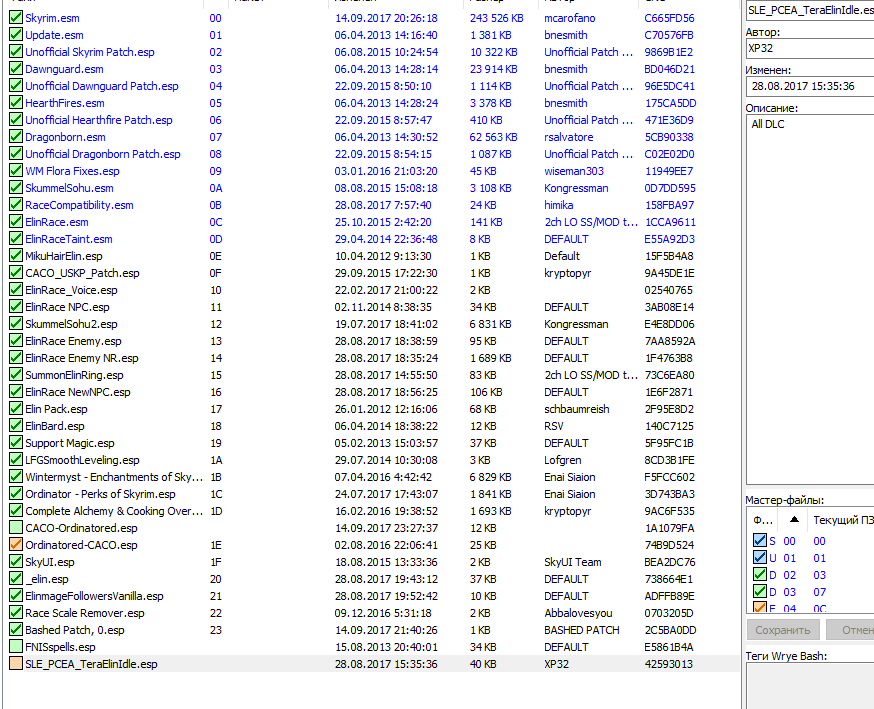874x709 pixels.
Task: Toggle the Dragonborn.esm checkbox
Action: (16, 137)
